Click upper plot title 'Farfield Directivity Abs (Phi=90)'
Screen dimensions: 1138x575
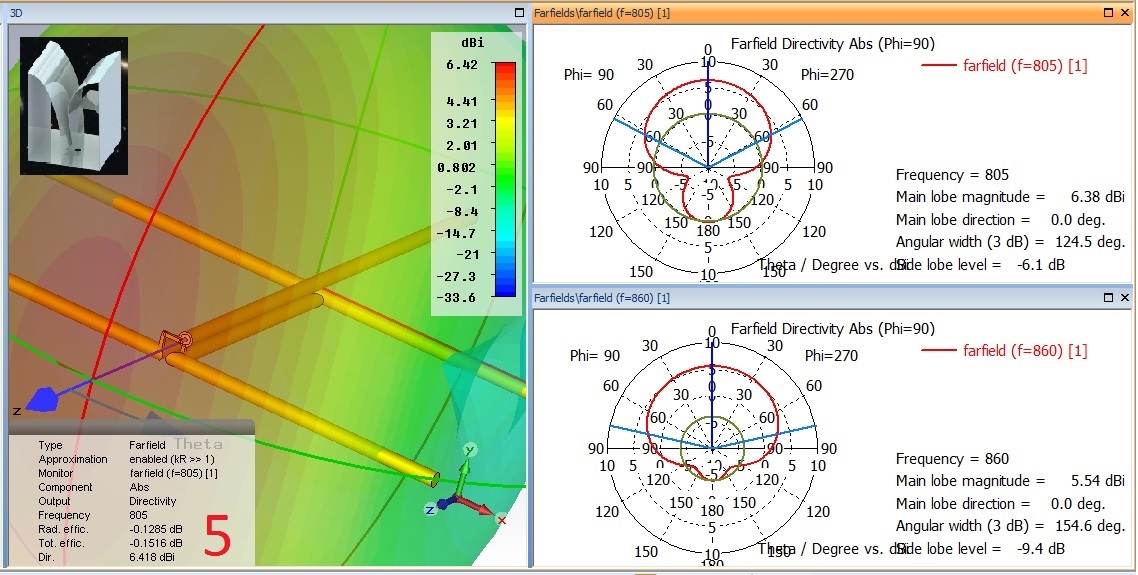(x=832, y=44)
